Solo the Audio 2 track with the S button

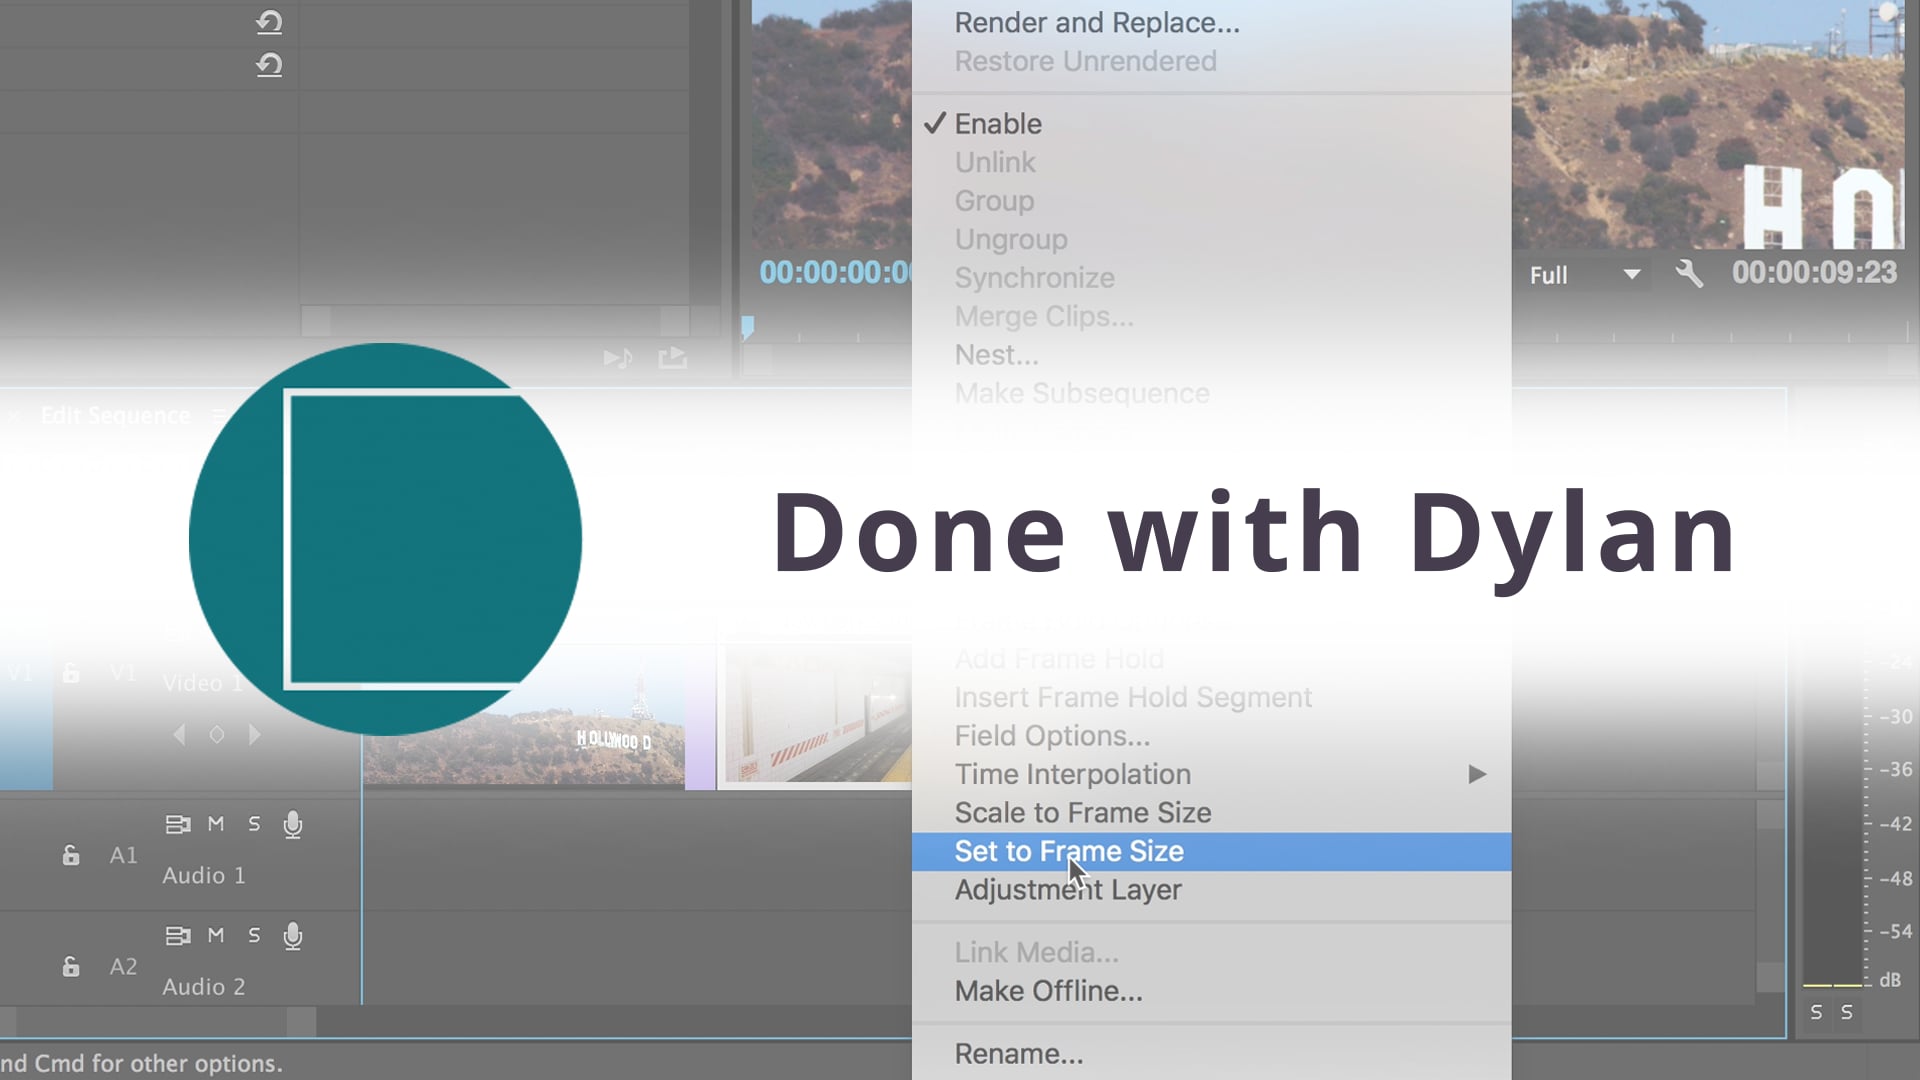pyautogui.click(x=253, y=935)
